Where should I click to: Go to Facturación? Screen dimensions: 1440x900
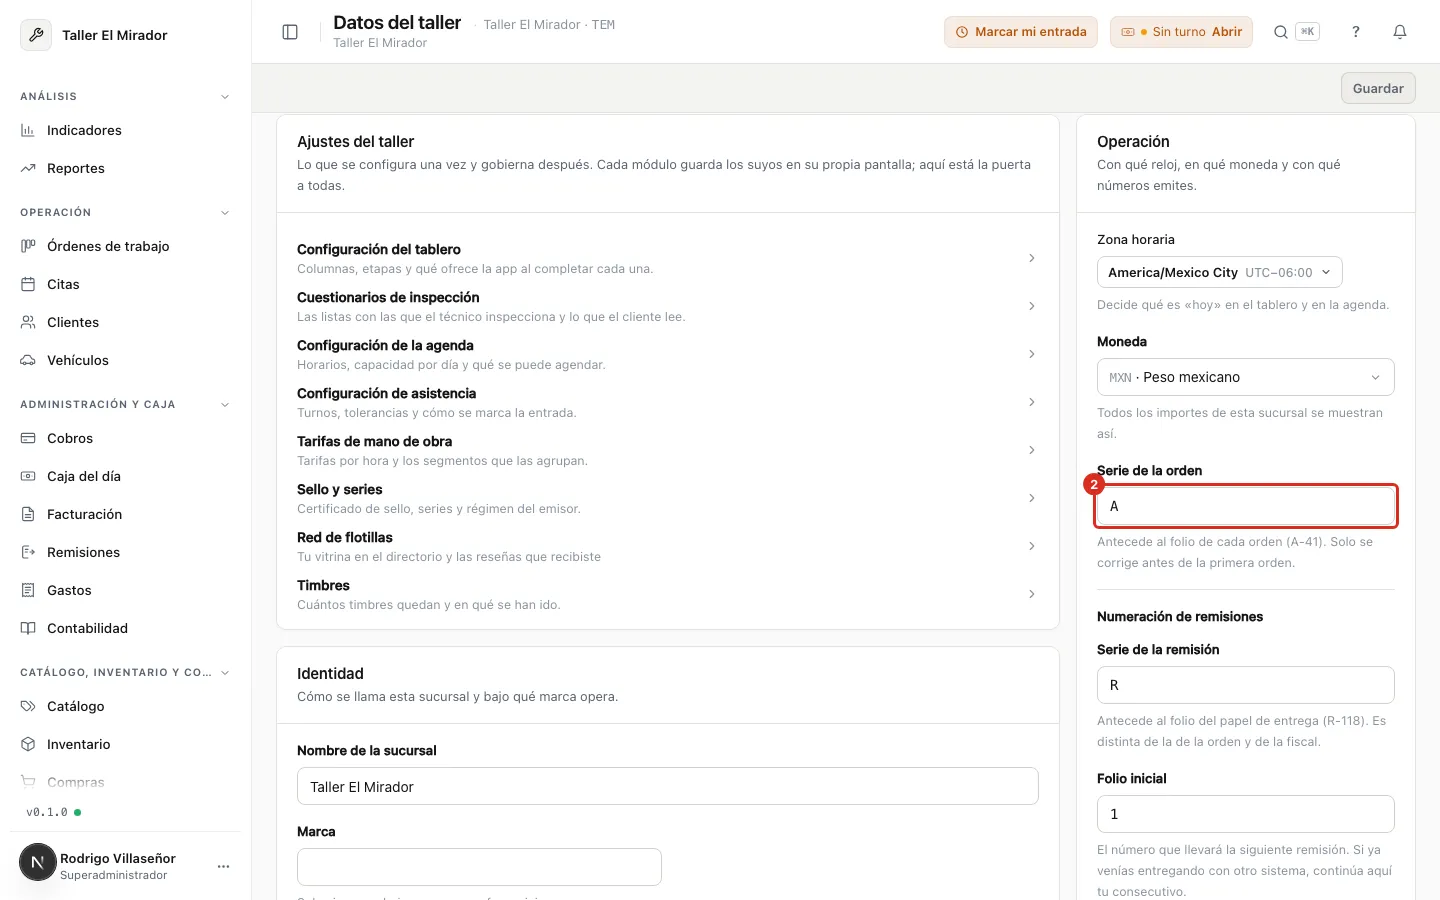[125, 514]
